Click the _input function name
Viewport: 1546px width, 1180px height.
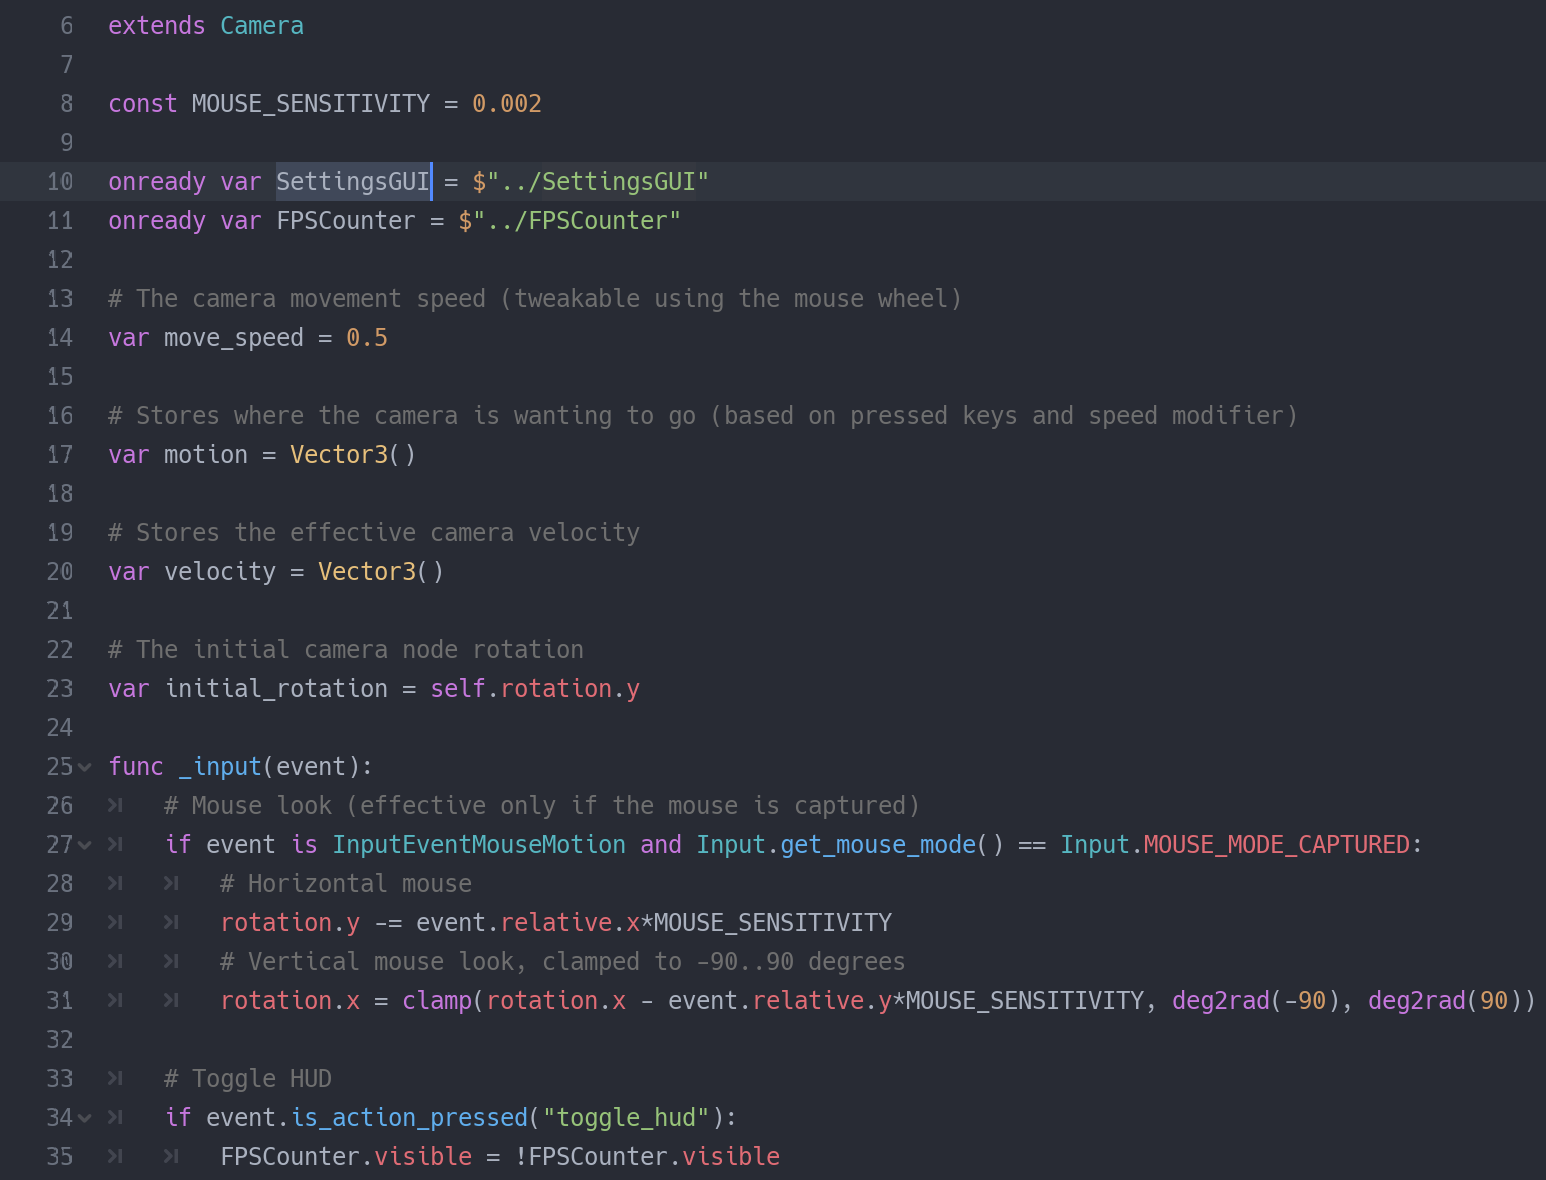pyautogui.click(x=220, y=767)
